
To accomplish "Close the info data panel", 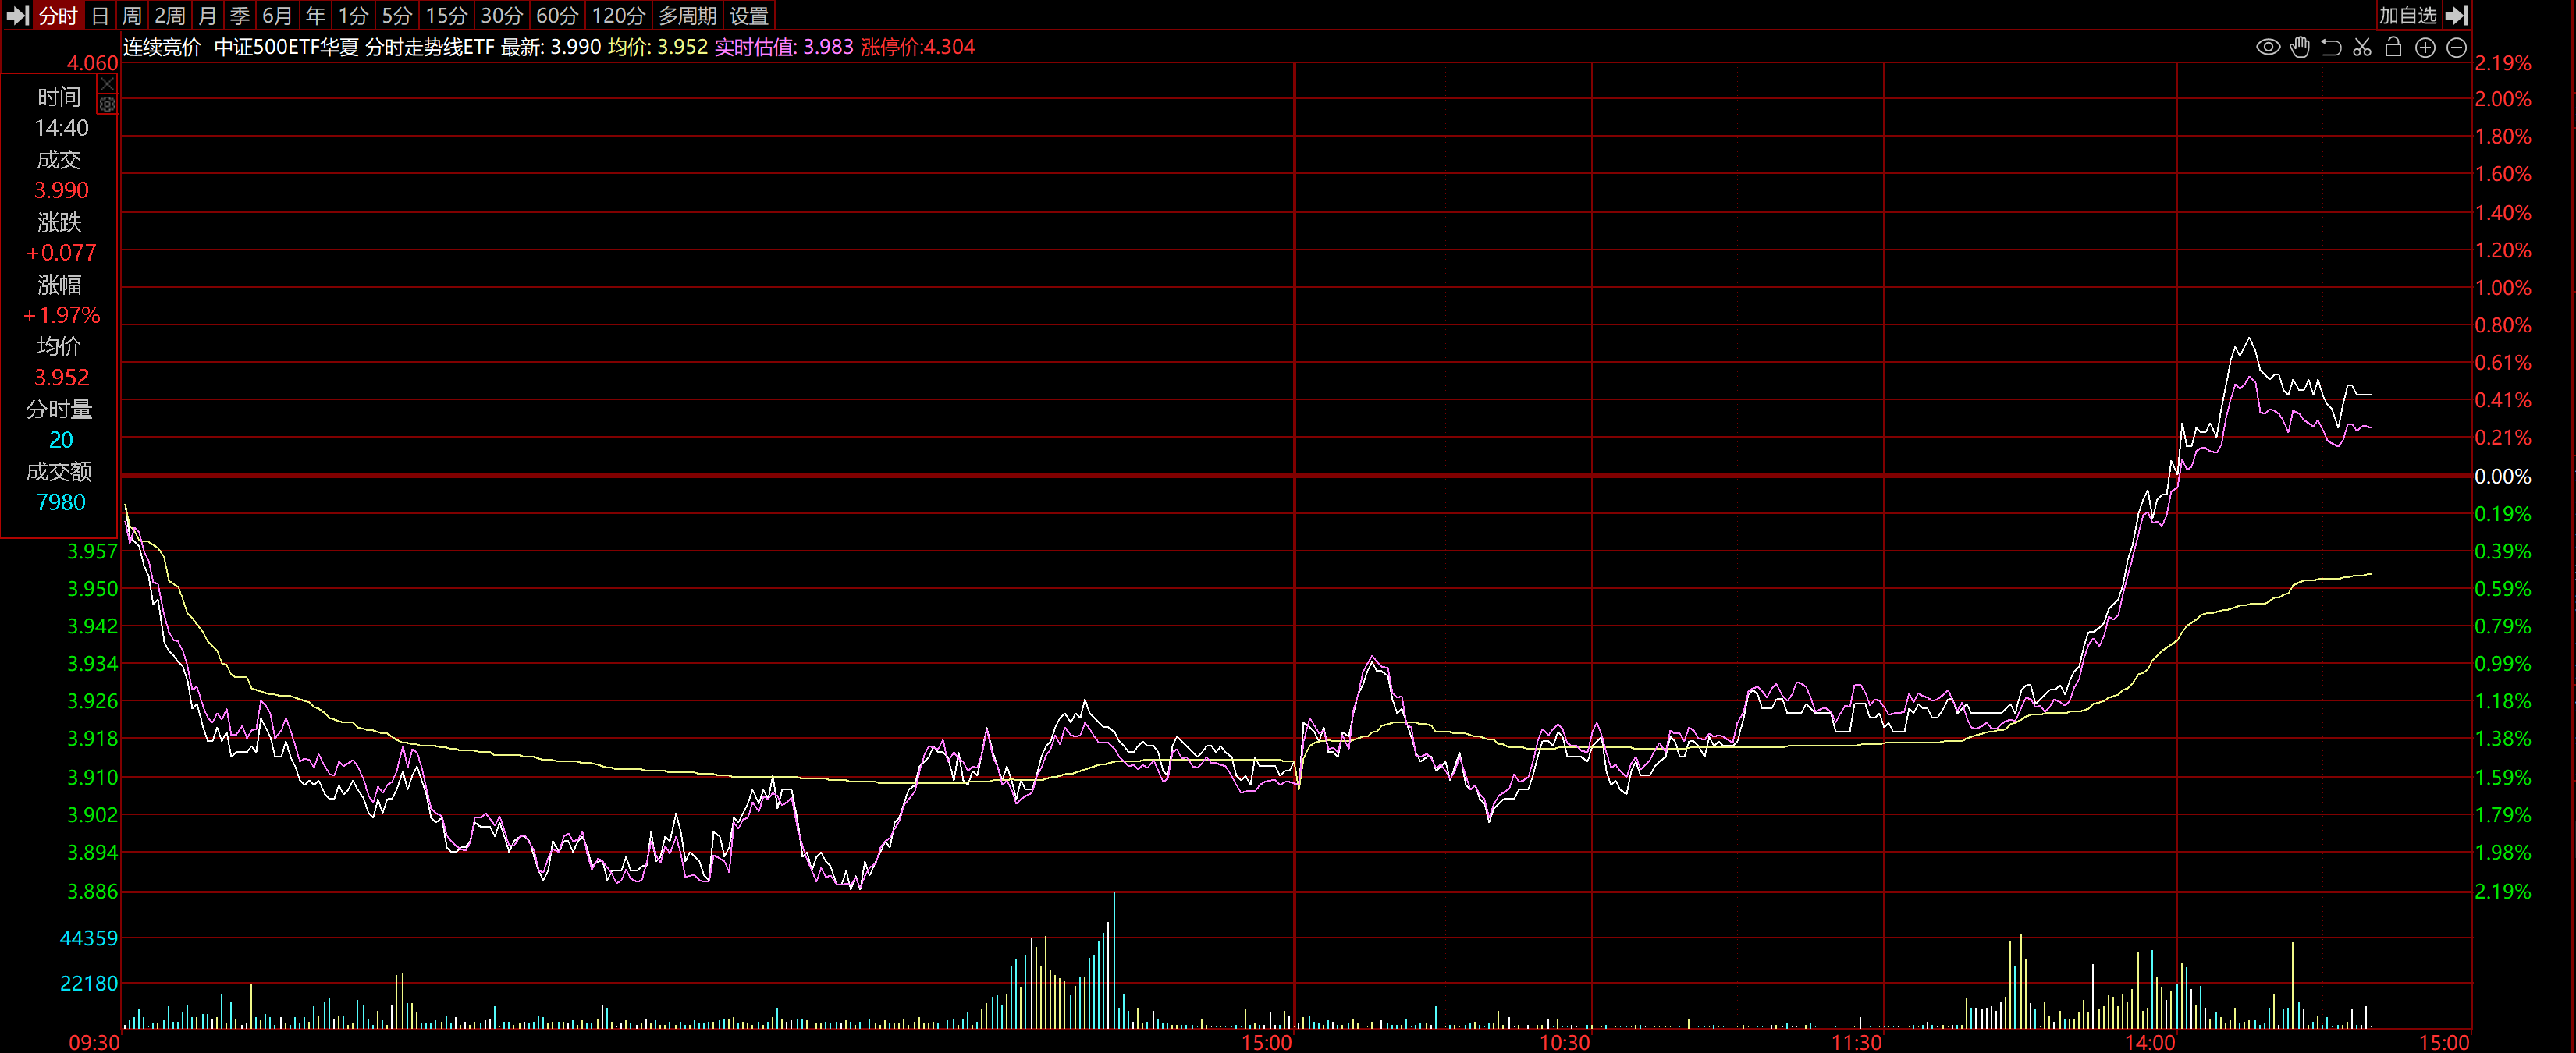I will point(107,84).
